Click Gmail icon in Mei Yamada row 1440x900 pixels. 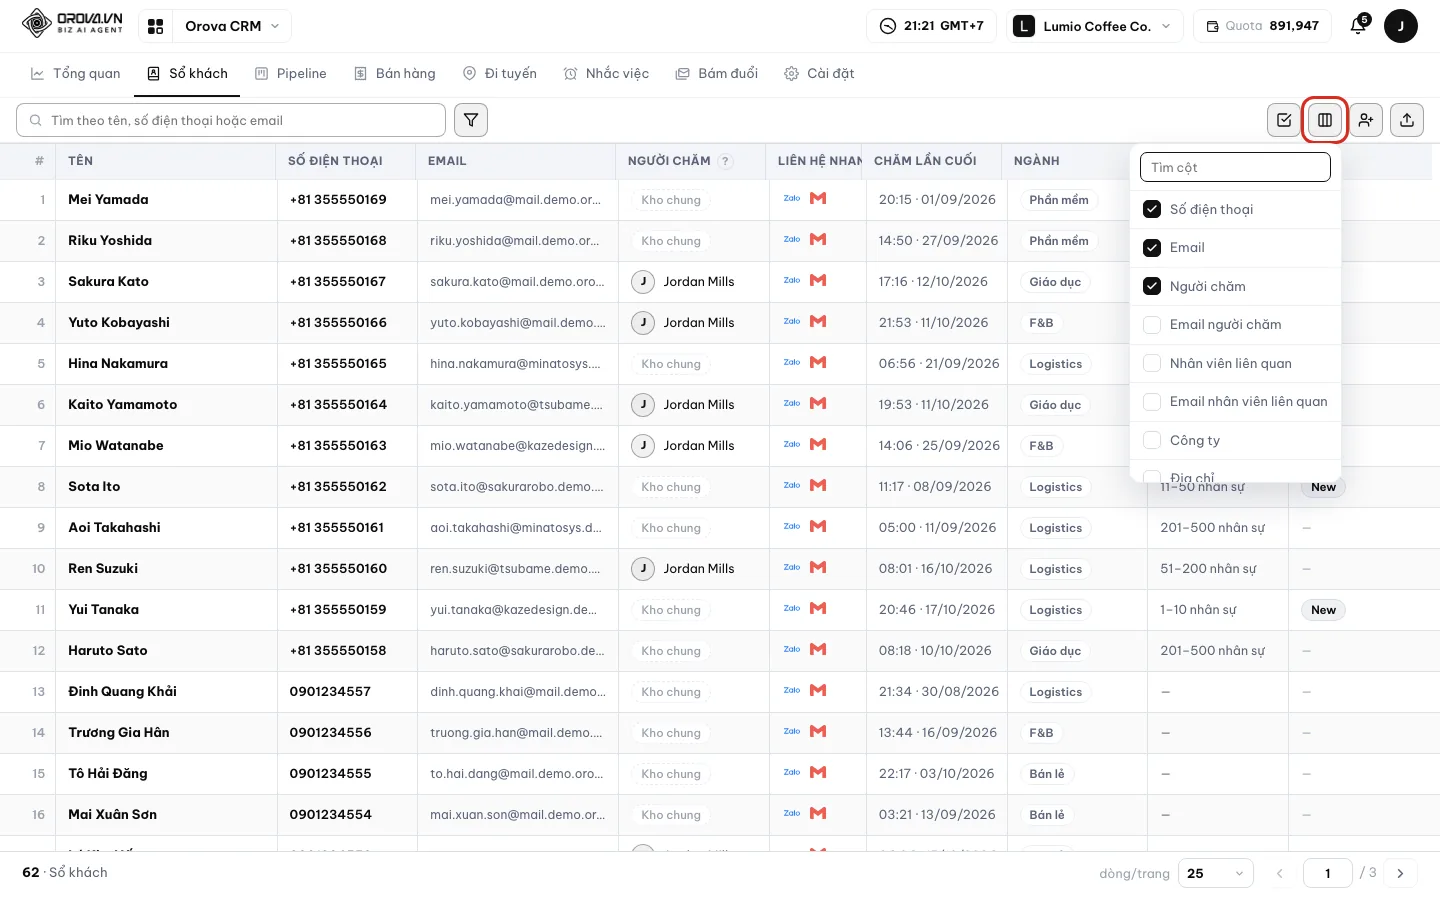click(x=818, y=198)
